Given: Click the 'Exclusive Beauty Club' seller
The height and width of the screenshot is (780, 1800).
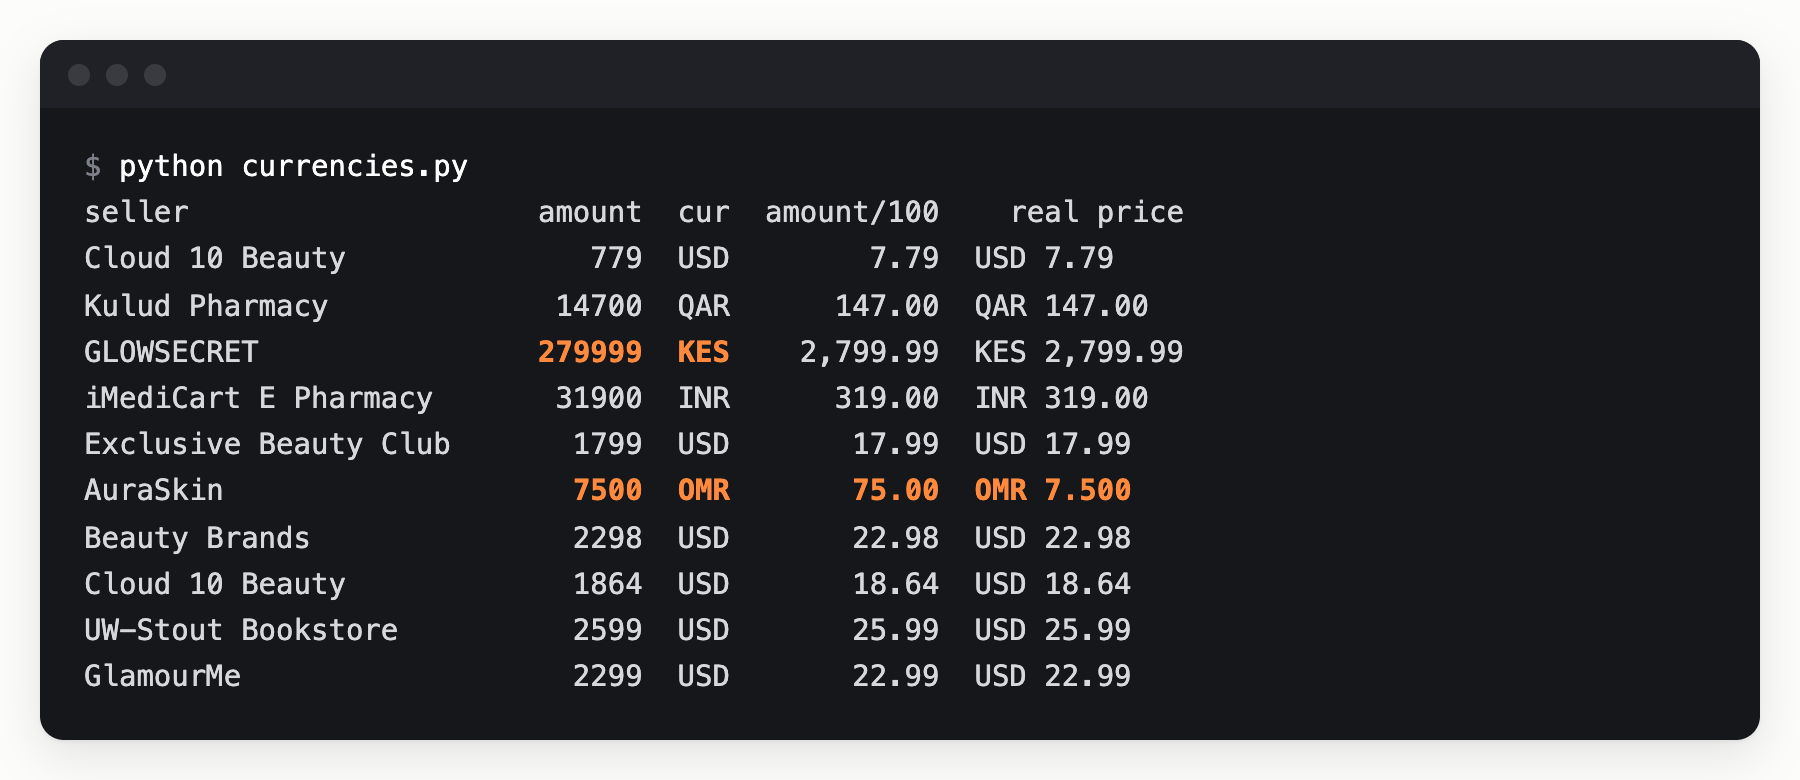Looking at the screenshot, I should [267, 444].
